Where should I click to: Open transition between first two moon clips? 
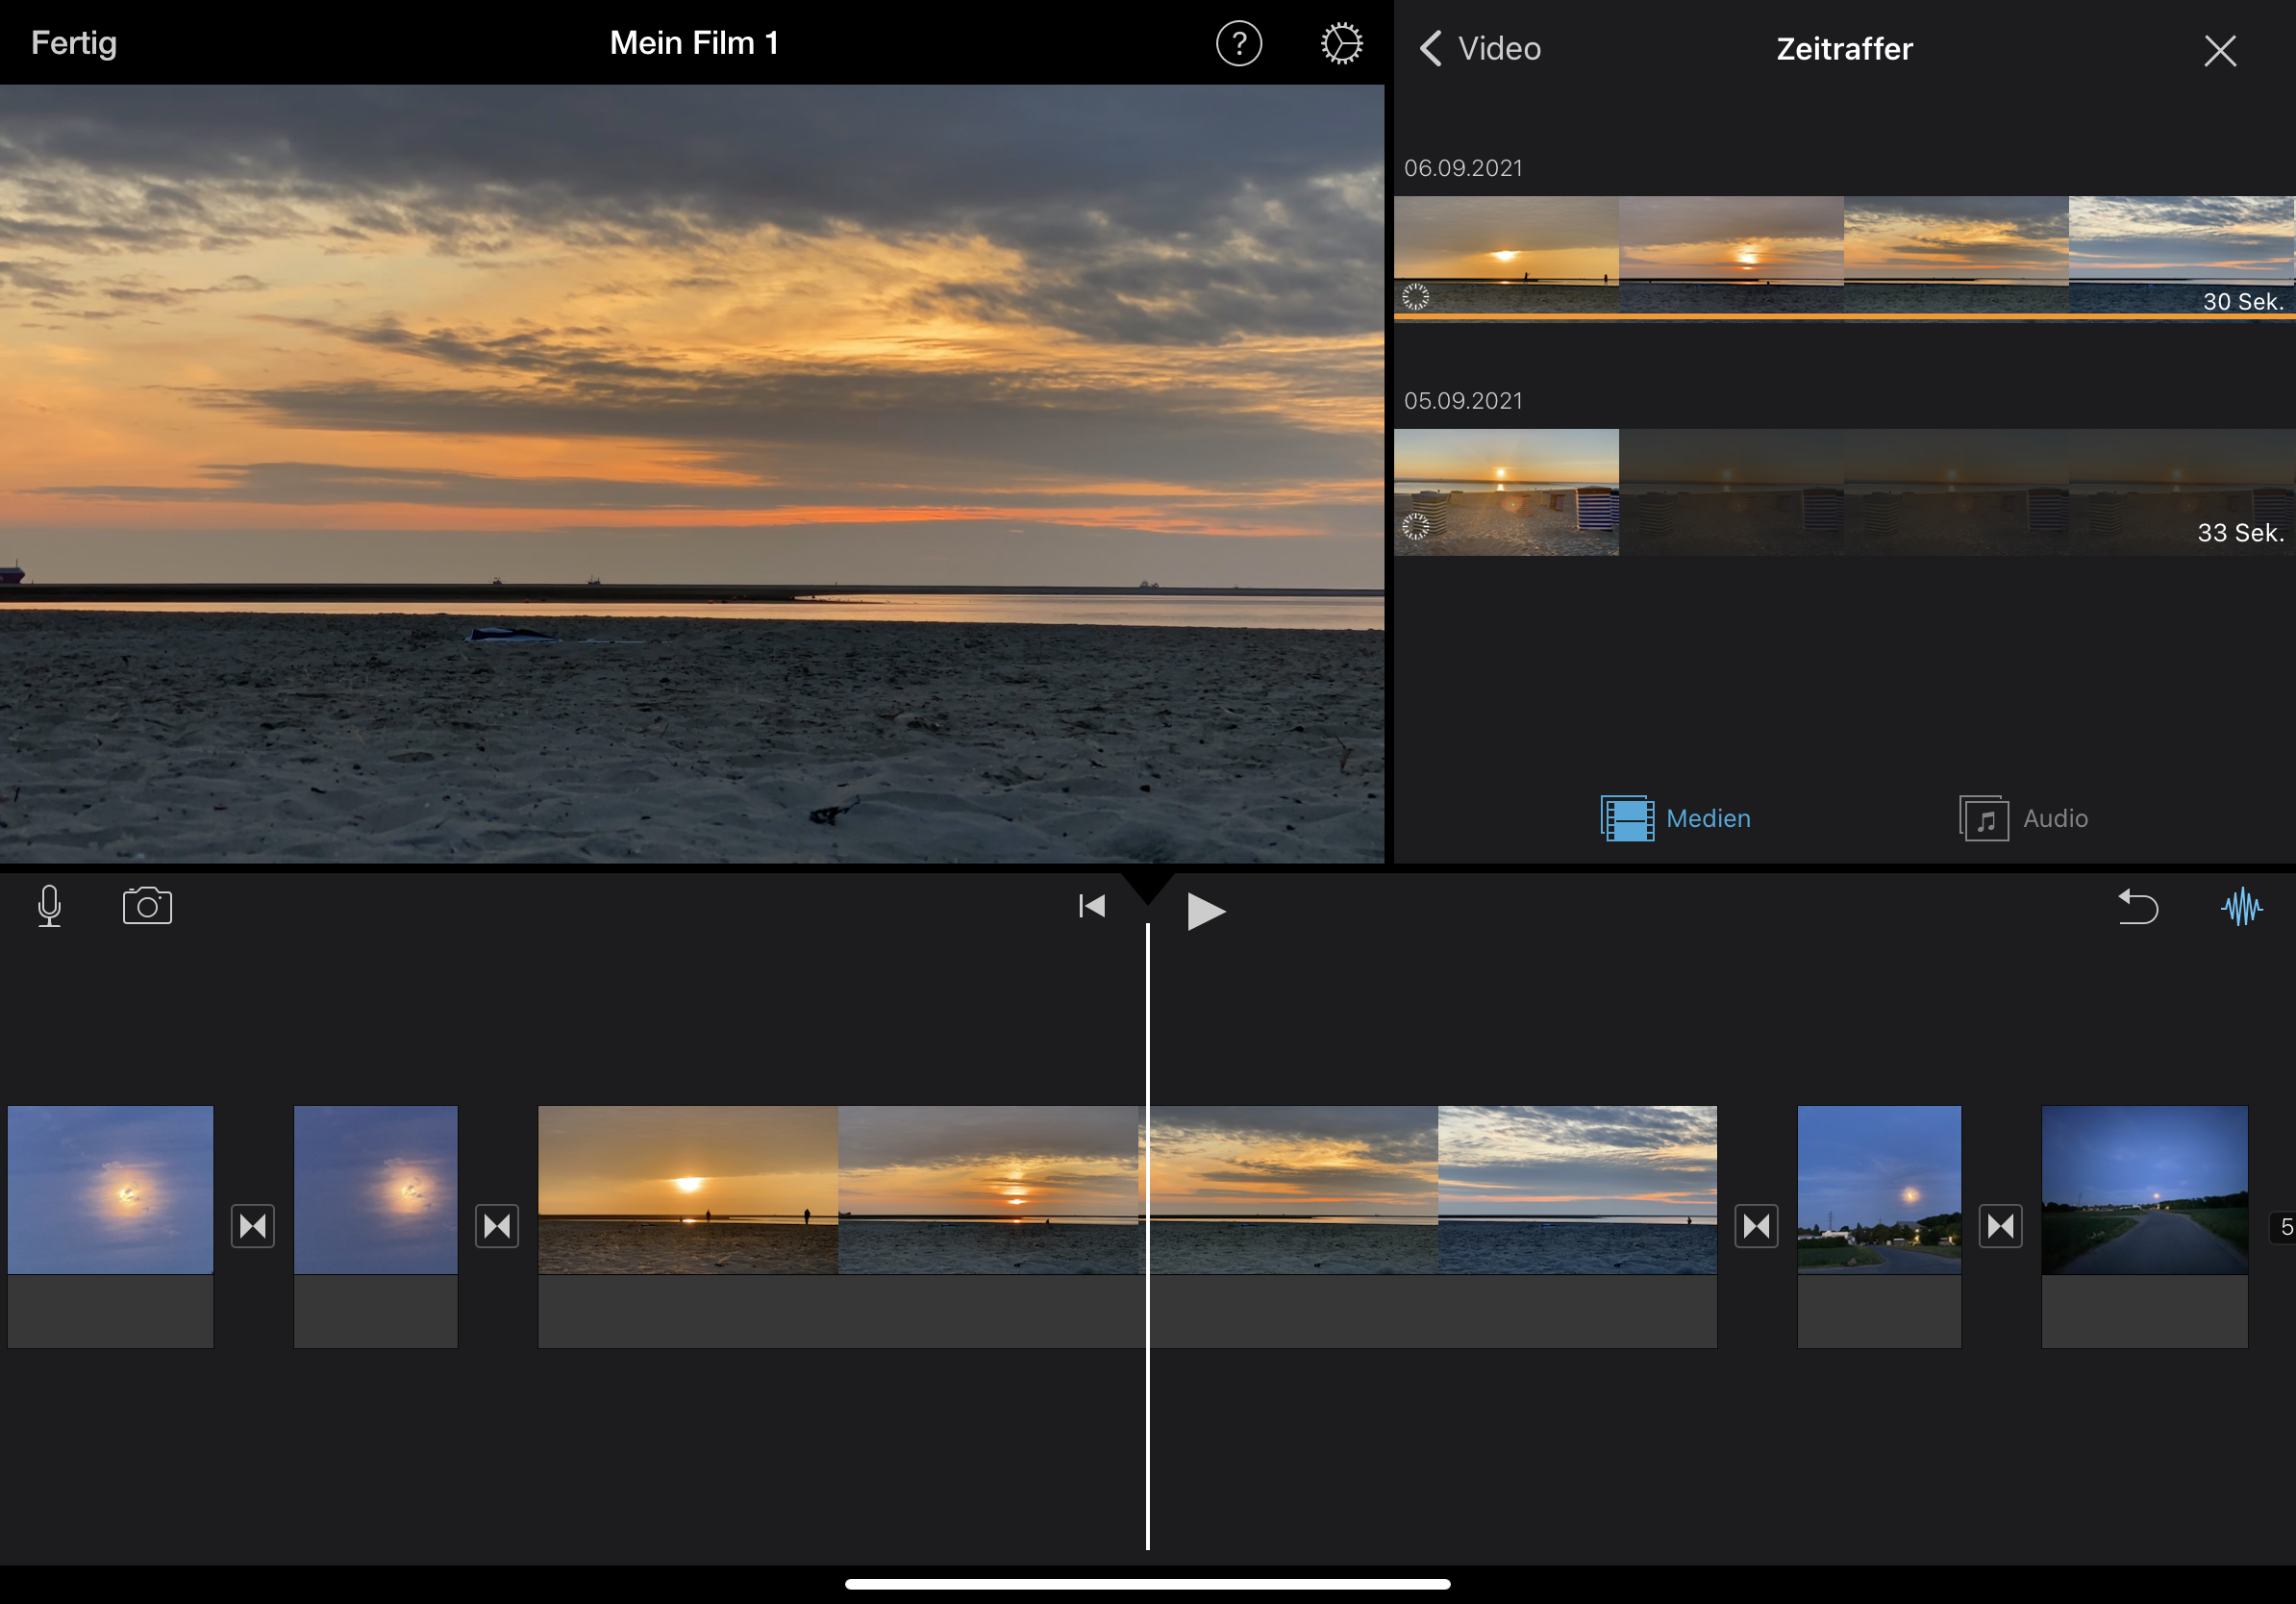(253, 1226)
